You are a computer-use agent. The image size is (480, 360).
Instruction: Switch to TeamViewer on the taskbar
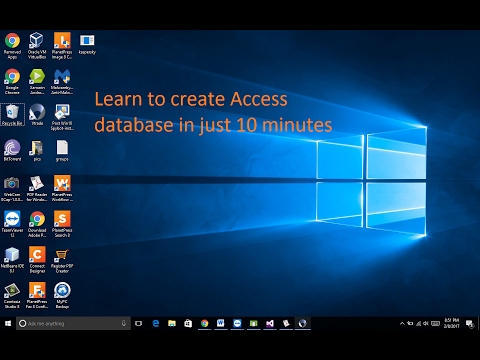[x=237, y=323]
